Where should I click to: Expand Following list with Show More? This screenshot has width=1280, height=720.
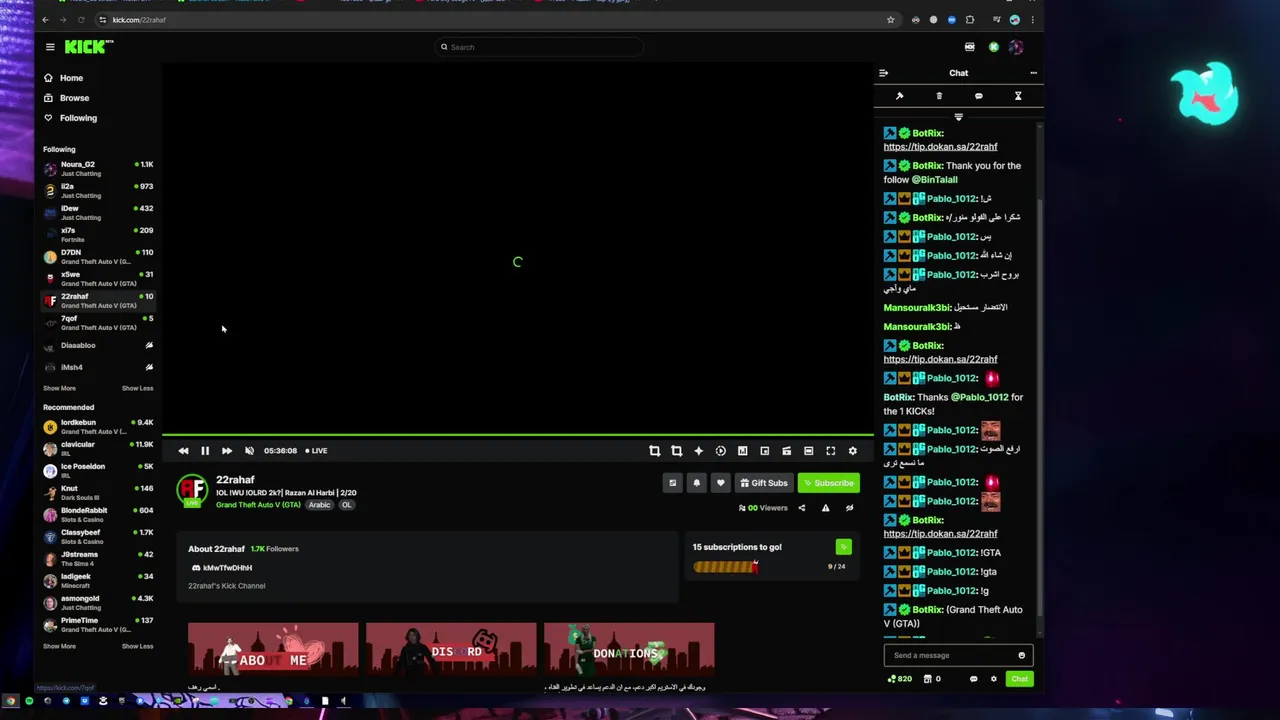[x=59, y=388]
